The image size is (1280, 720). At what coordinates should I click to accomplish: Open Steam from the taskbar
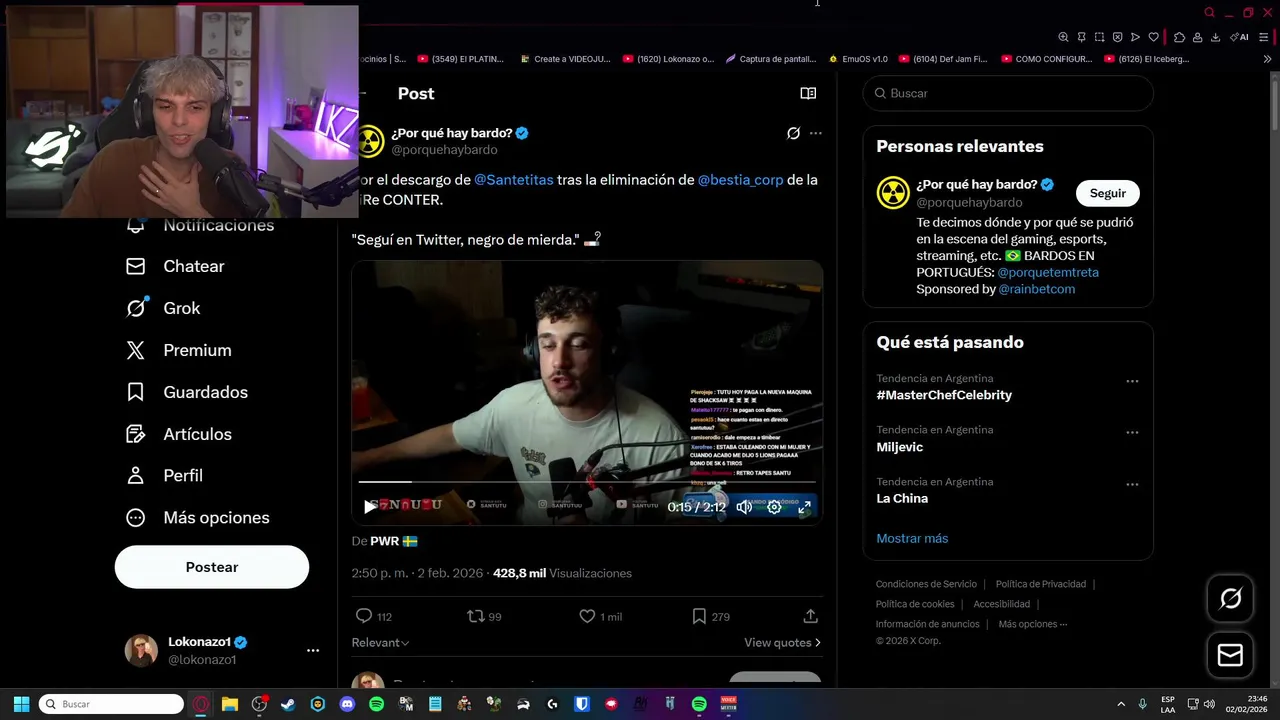coord(288,704)
